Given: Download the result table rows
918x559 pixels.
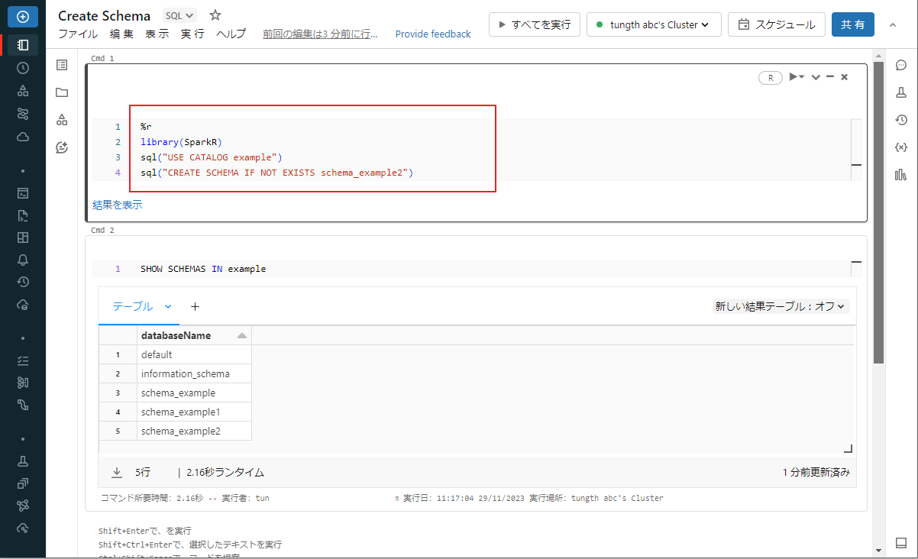Looking at the screenshot, I should click(116, 472).
